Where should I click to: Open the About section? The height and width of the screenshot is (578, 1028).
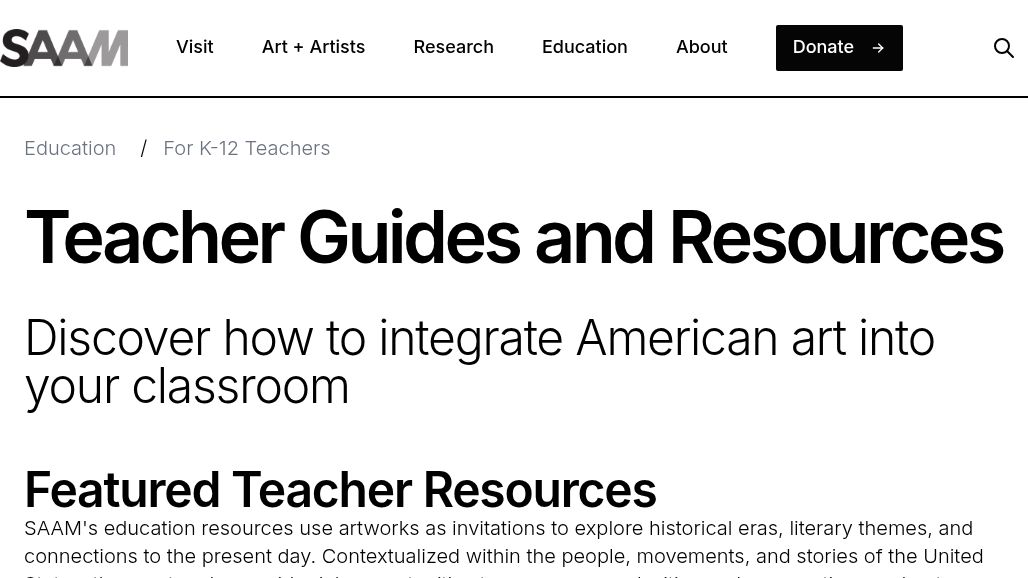[701, 47]
